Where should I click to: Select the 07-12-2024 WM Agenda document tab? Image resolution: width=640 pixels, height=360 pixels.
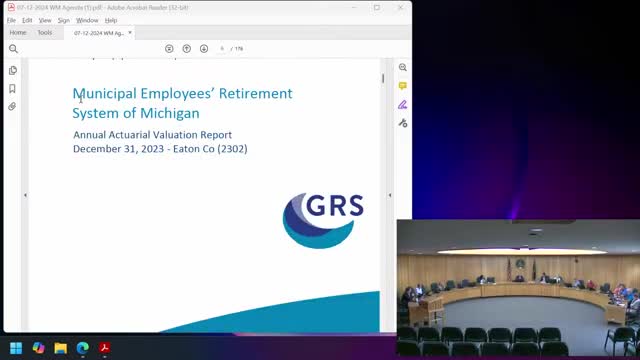click(99, 33)
